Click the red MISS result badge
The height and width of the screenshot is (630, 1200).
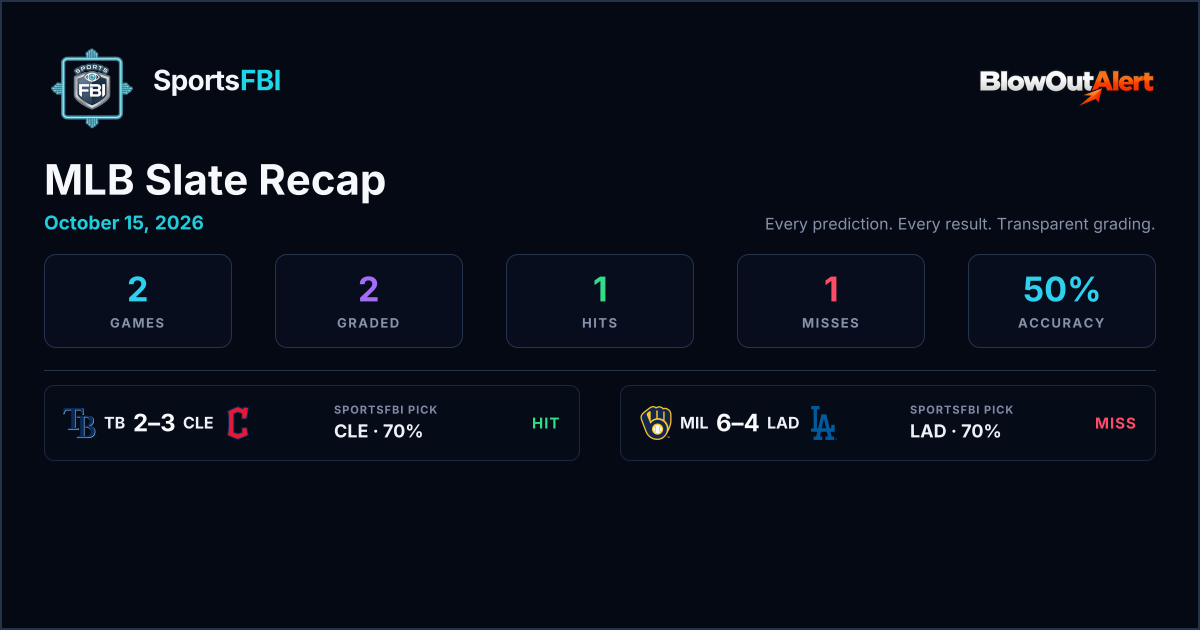point(1116,423)
